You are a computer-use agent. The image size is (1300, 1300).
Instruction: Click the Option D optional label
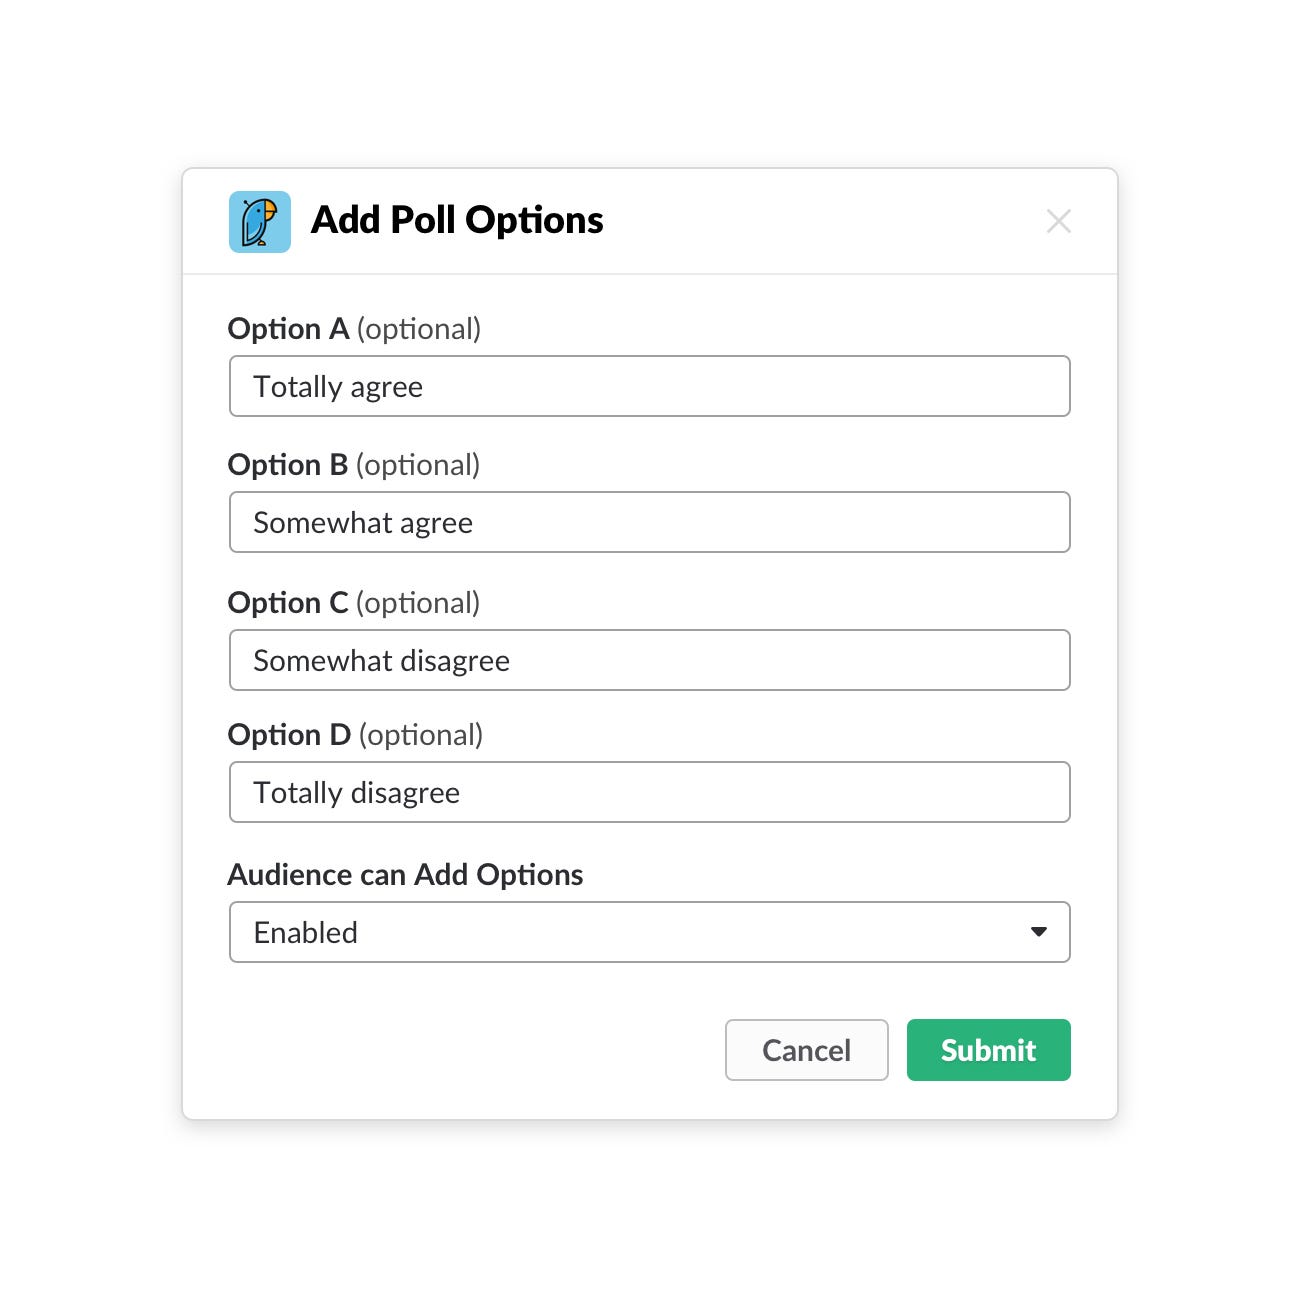[x=355, y=734]
